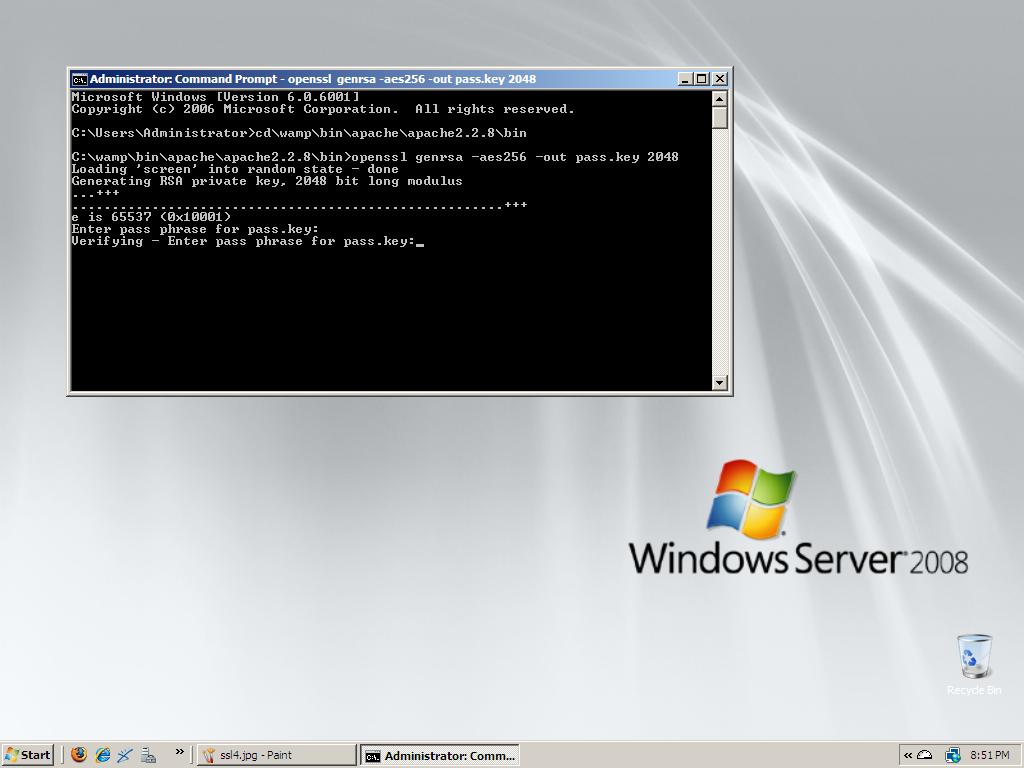Click the Administrator: Command Prompt taskbar button

pos(440,755)
